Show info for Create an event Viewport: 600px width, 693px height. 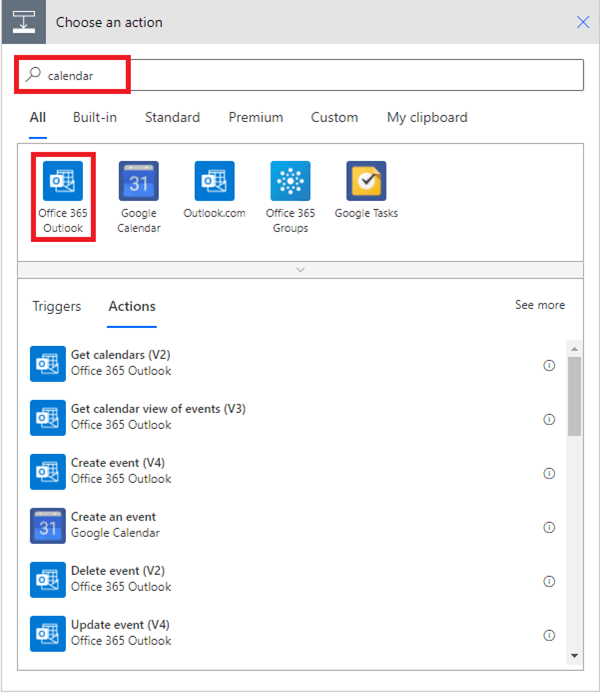[x=549, y=527]
